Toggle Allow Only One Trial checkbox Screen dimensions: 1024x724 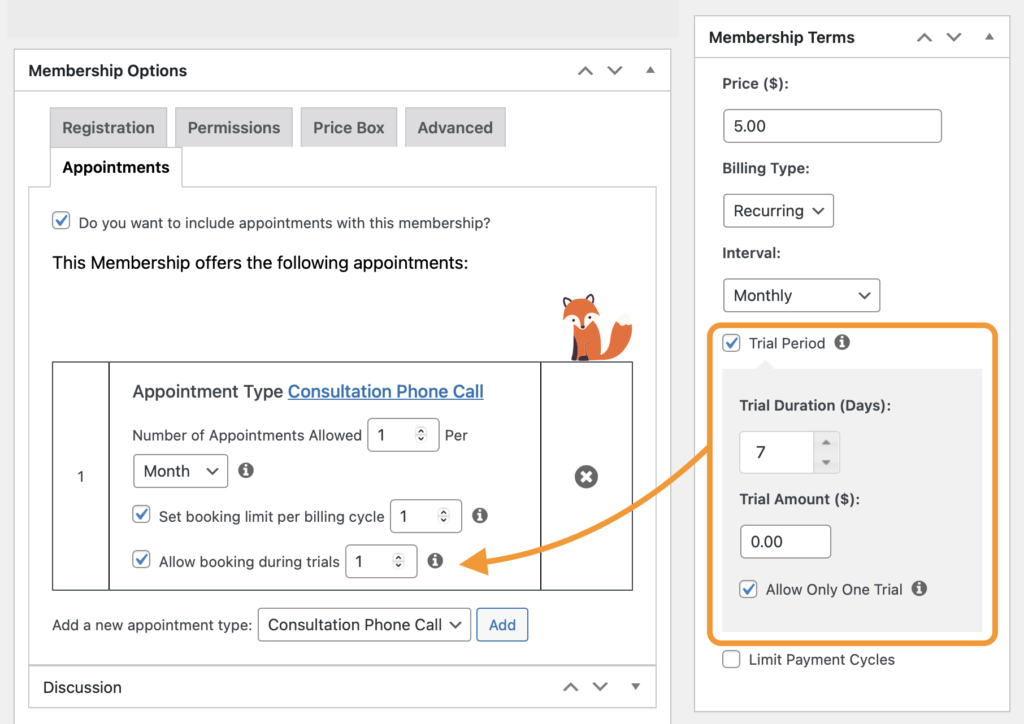tap(748, 589)
